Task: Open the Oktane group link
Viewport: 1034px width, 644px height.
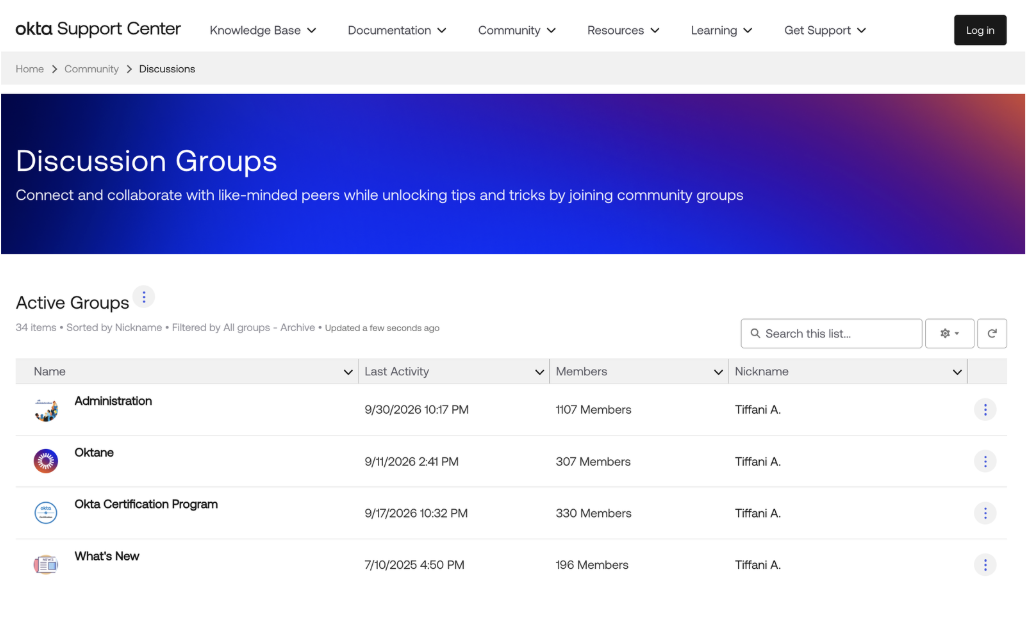Action: pyautogui.click(x=94, y=452)
